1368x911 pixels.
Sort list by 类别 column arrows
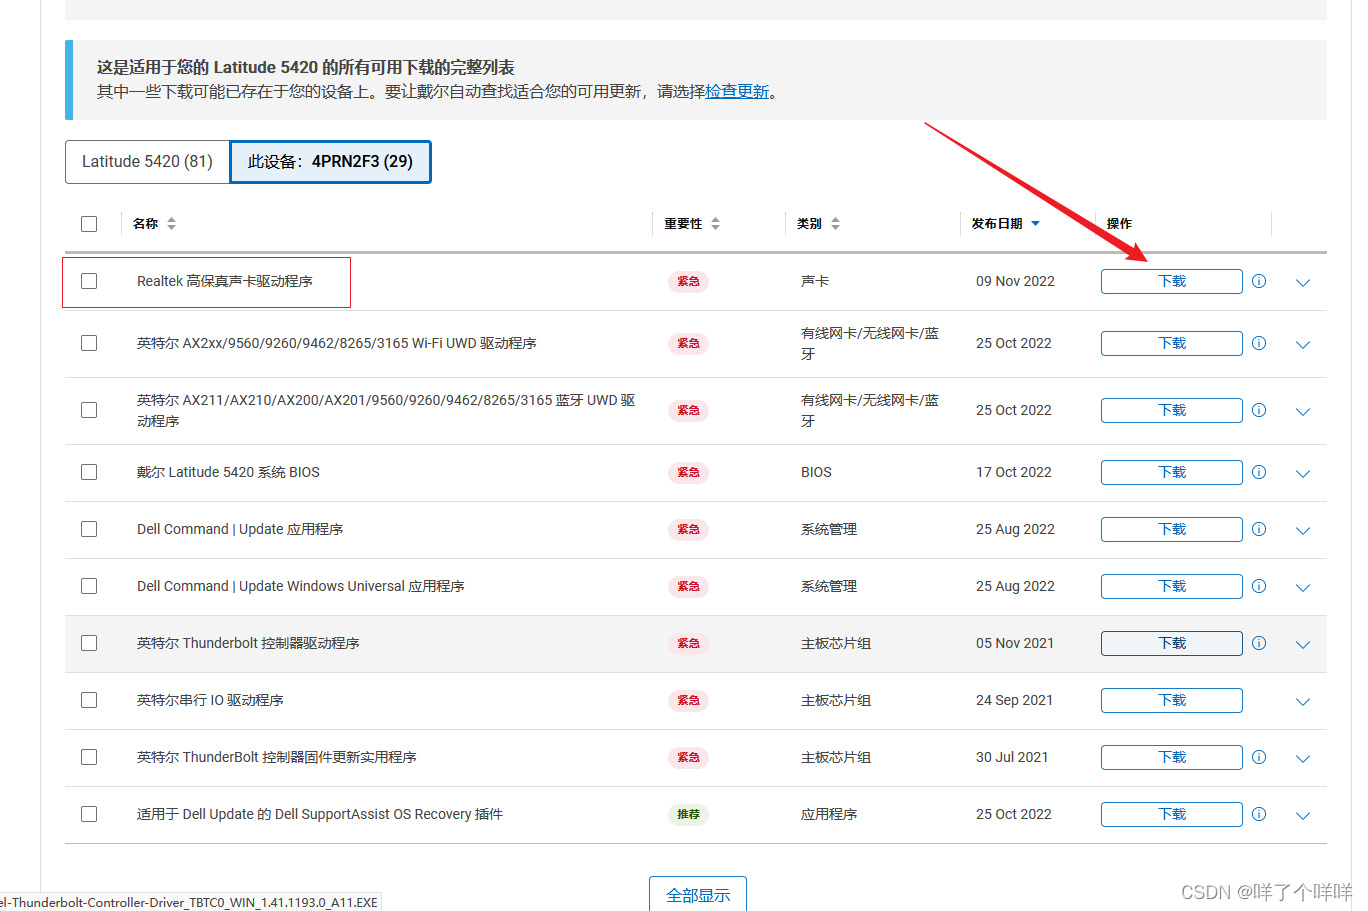pyautogui.click(x=835, y=224)
